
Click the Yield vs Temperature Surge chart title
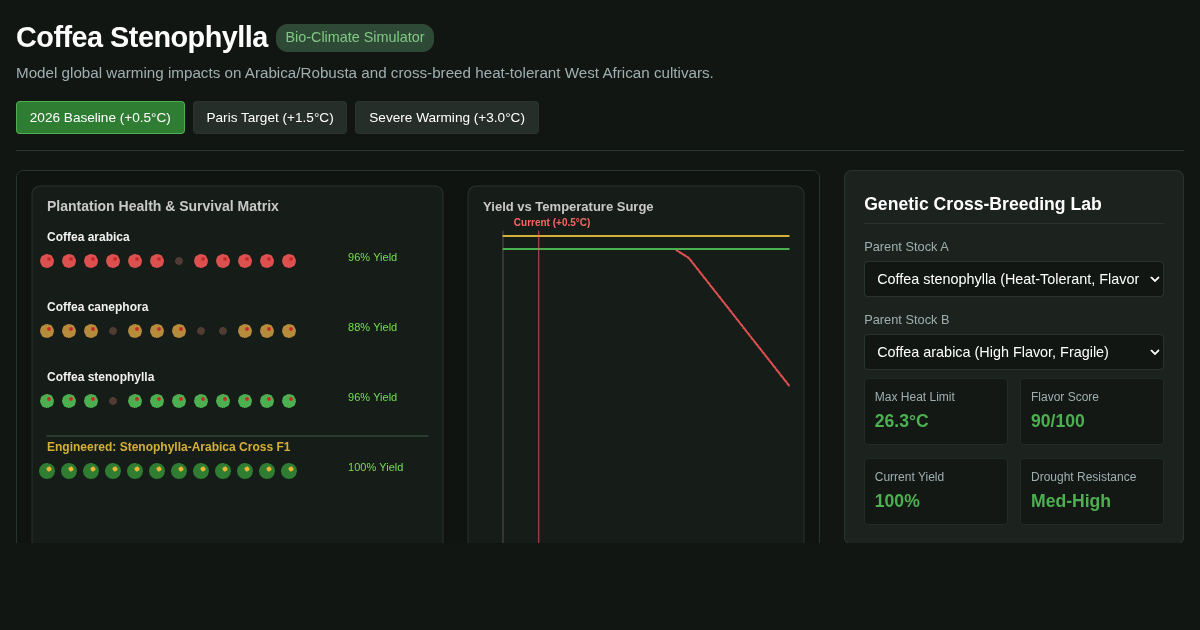tap(568, 206)
